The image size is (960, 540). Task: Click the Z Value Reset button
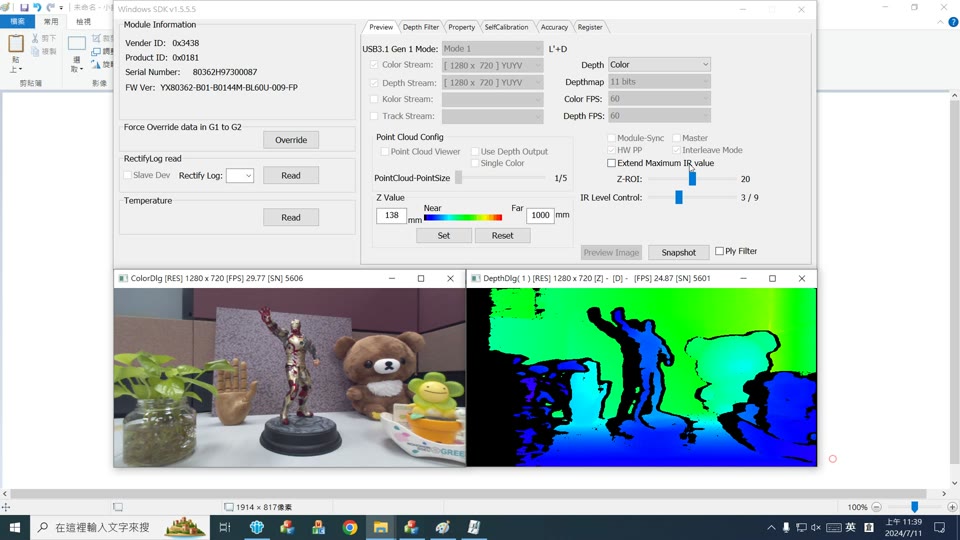click(x=503, y=235)
